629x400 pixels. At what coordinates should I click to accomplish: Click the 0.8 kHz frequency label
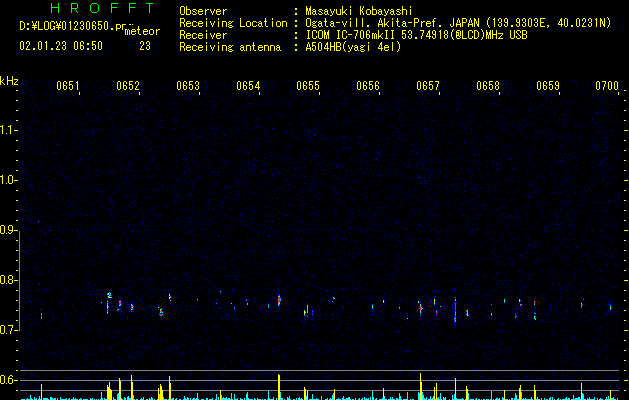coord(9,280)
